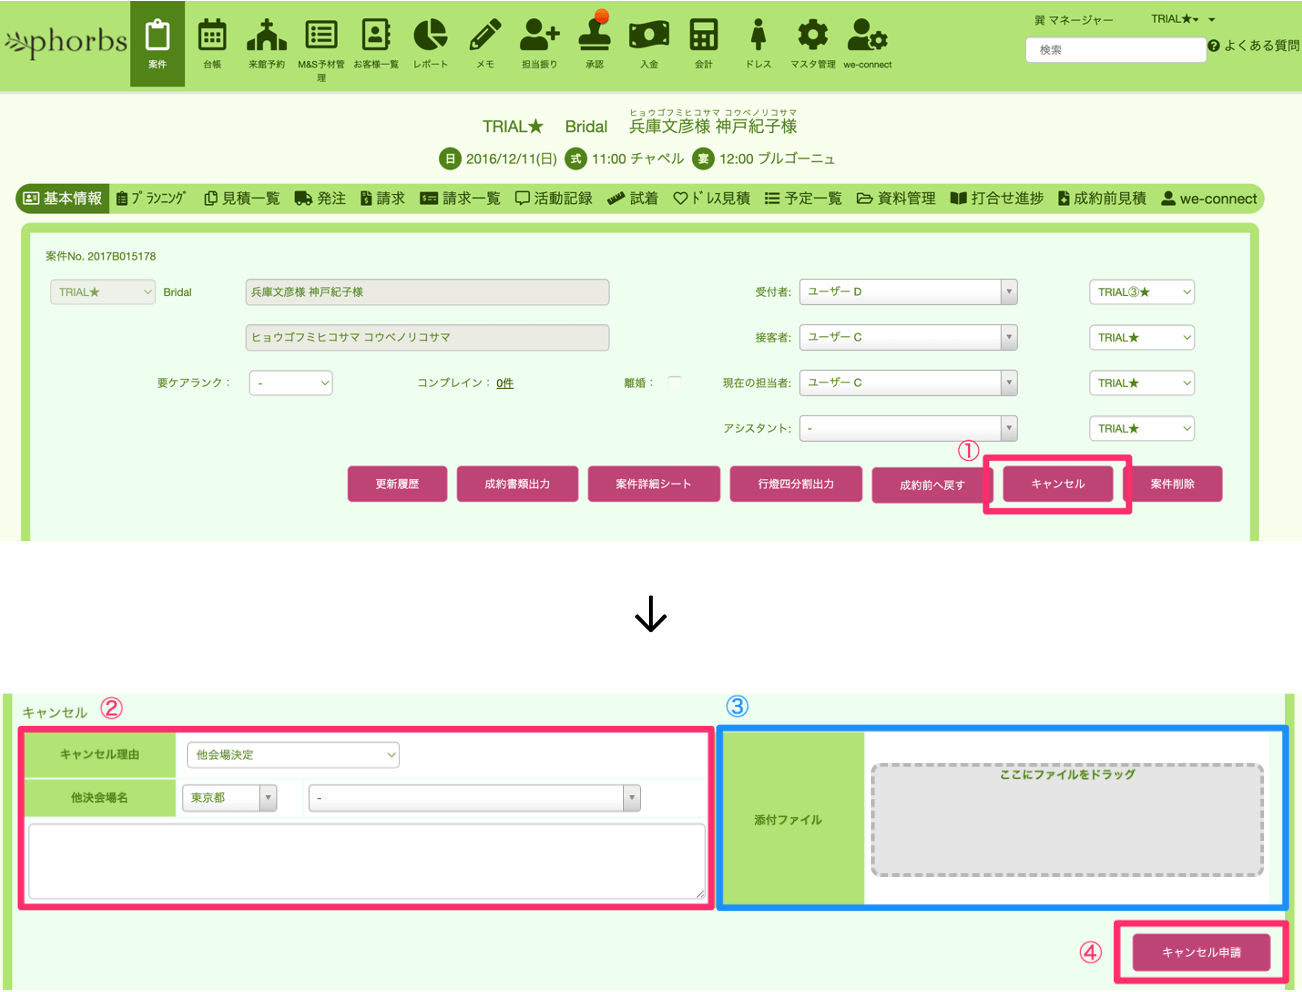Click the ここにファイルをドラッグ drop zone

click(x=1067, y=820)
